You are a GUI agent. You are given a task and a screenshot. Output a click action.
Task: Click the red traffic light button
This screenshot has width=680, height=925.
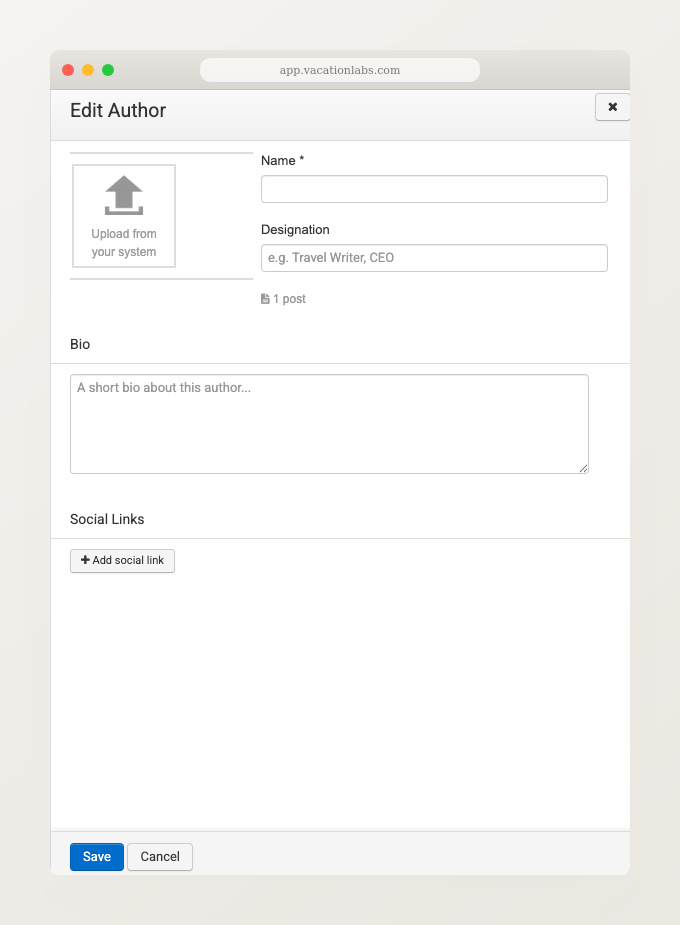(67, 70)
